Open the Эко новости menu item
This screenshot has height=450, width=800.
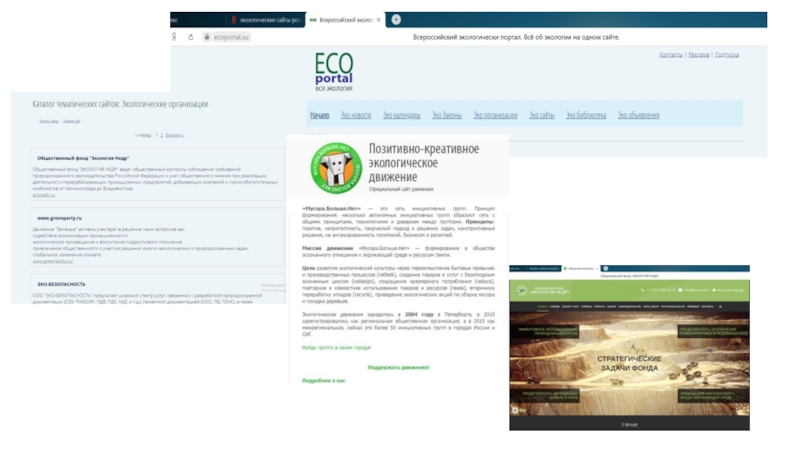point(356,115)
